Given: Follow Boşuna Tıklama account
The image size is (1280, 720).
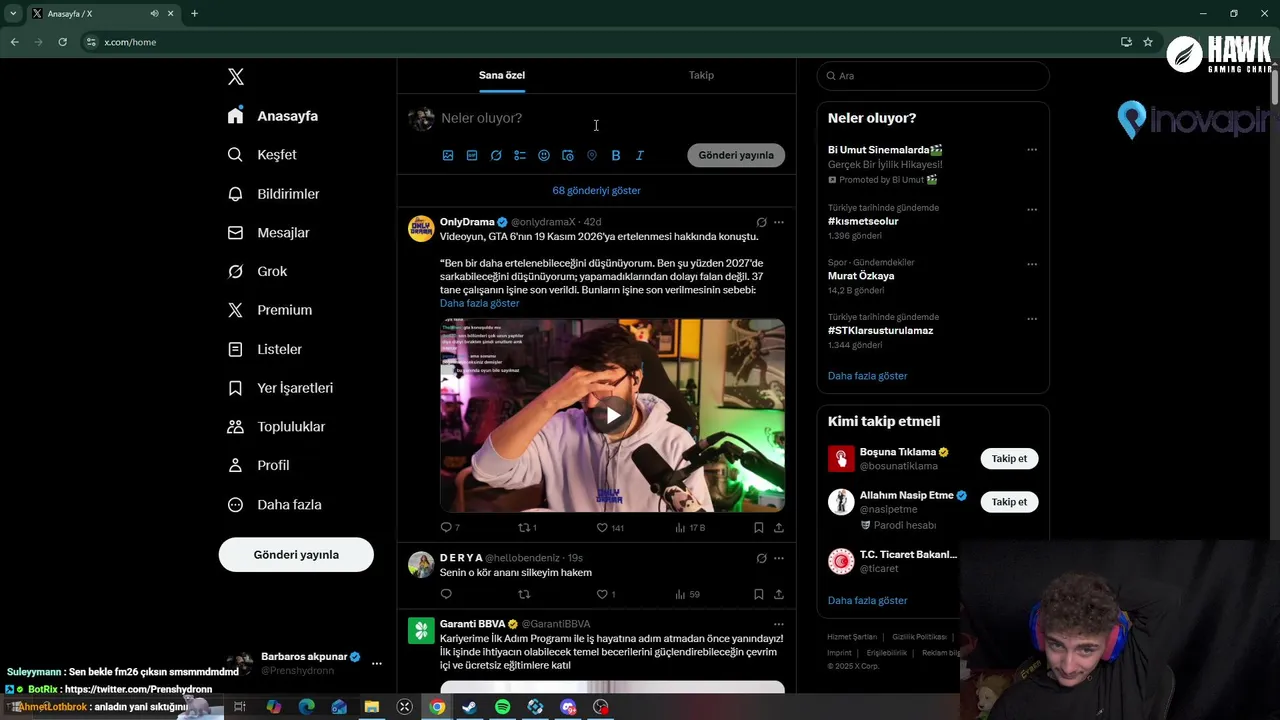Looking at the screenshot, I should (1009, 459).
